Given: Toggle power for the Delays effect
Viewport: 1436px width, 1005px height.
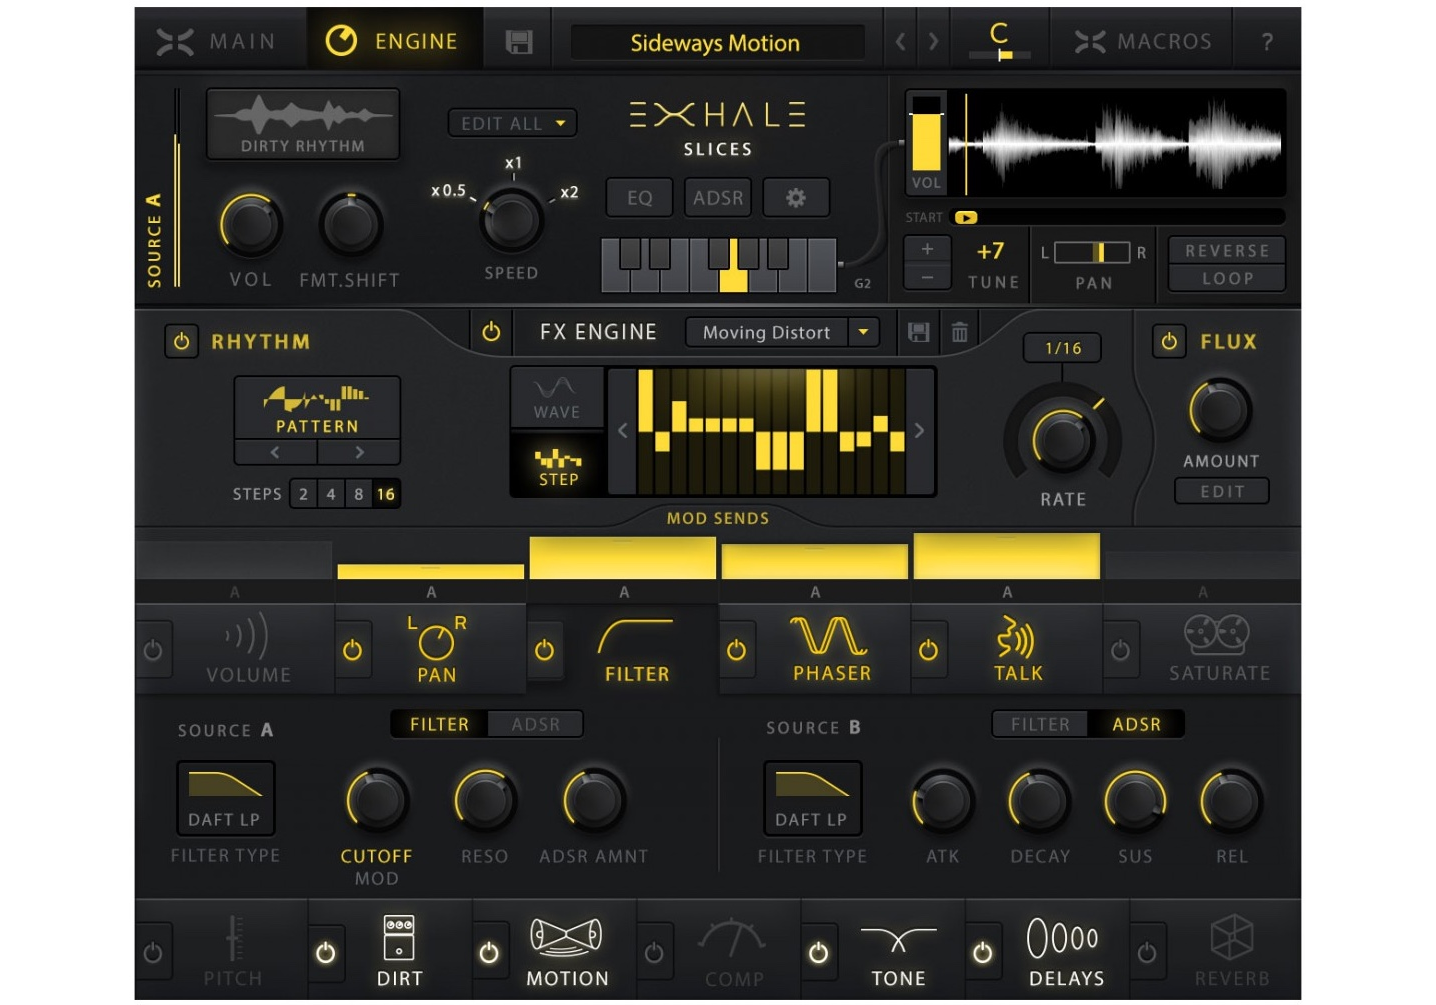Looking at the screenshot, I should pyautogui.click(x=982, y=953).
